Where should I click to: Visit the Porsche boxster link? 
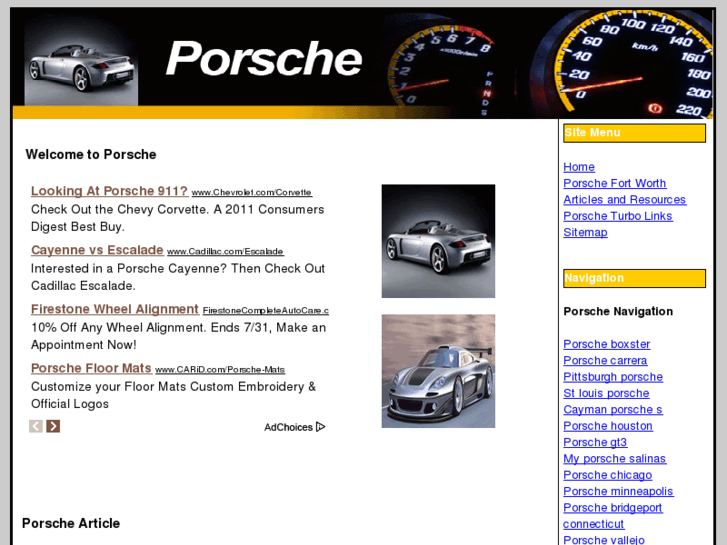pos(606,344)
